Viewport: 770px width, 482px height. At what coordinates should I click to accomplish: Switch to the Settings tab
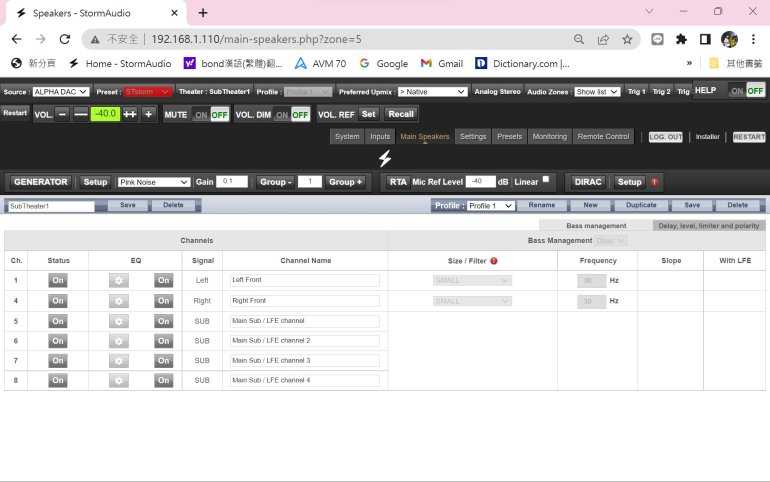[x=473, y=136]
